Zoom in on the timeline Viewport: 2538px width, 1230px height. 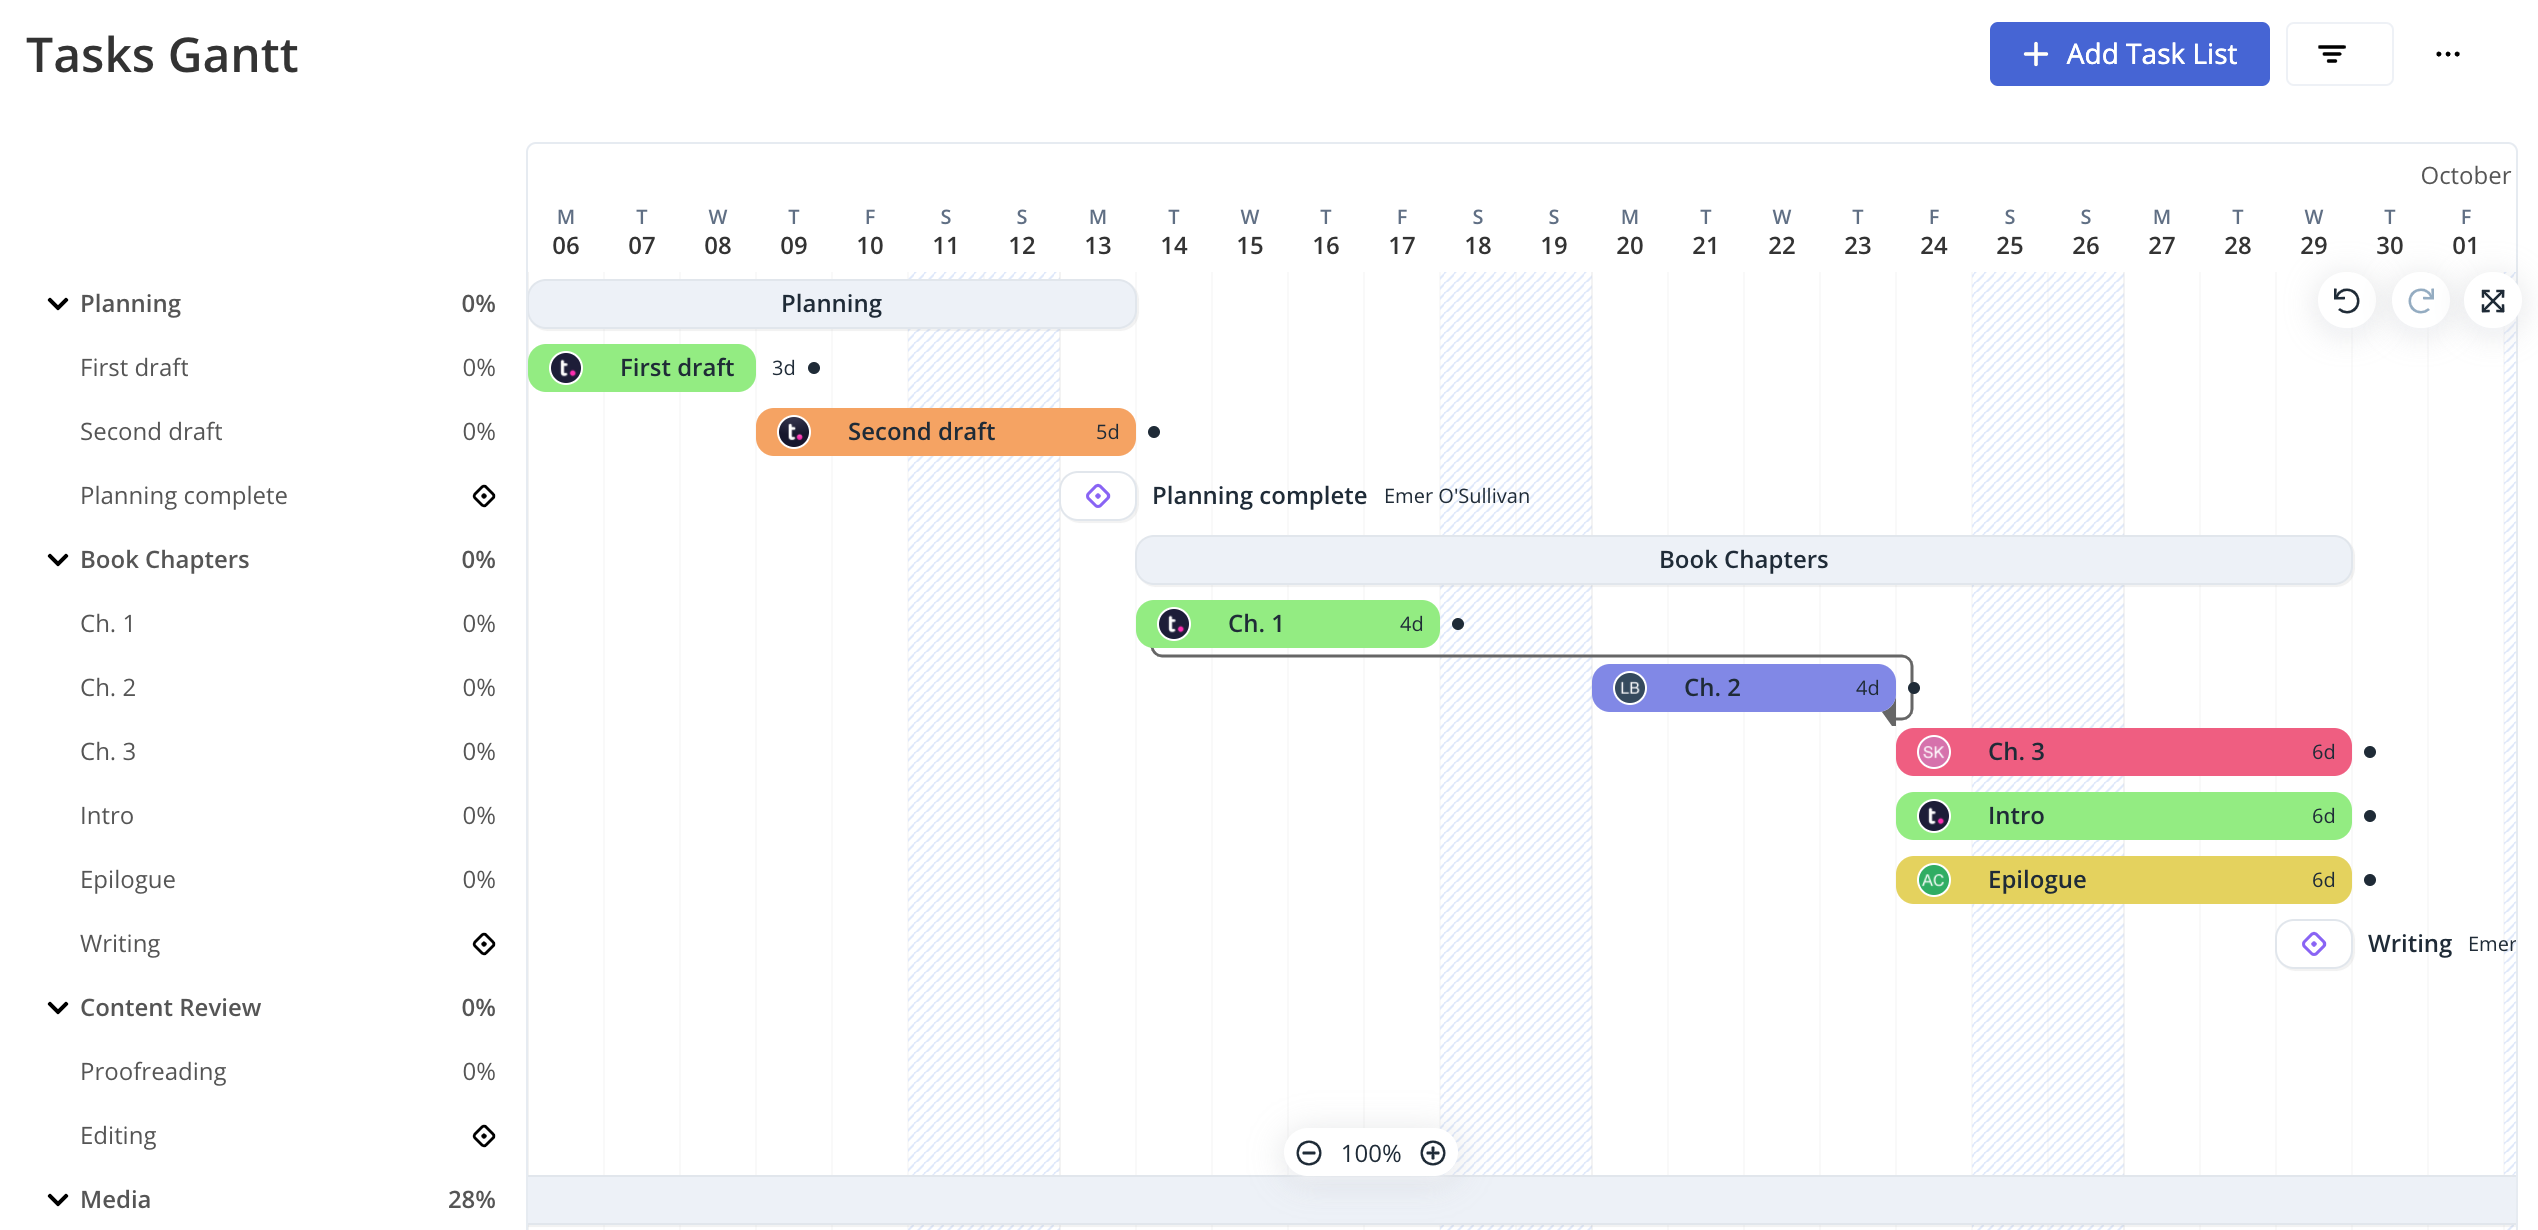point(1432,1152)
